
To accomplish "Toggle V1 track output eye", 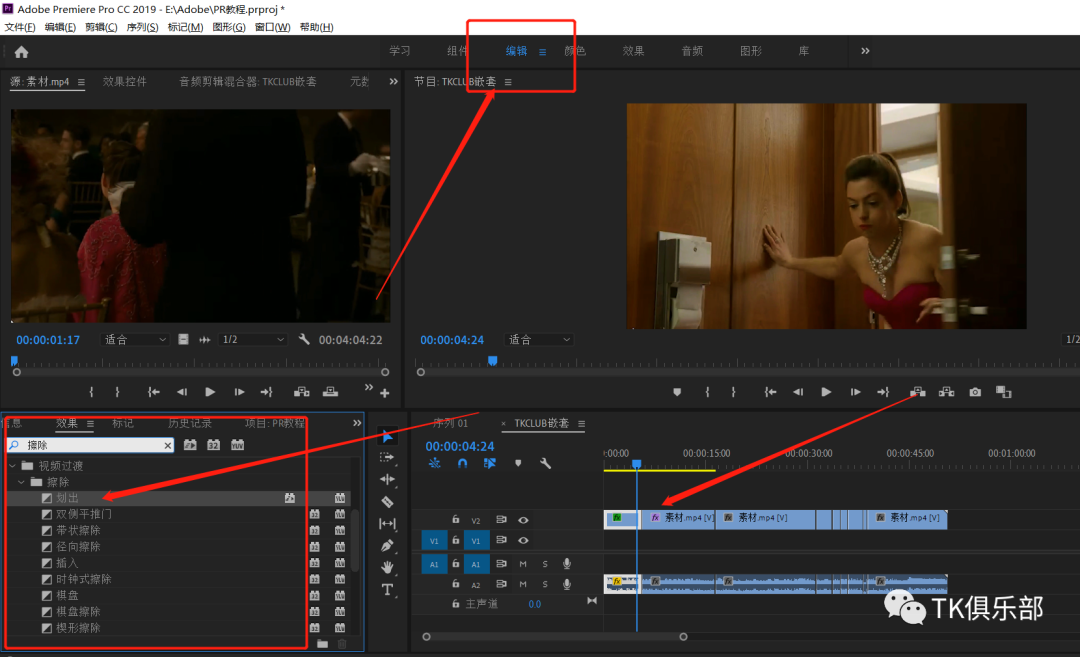I will pyautogui.click(x=523, y=541).
